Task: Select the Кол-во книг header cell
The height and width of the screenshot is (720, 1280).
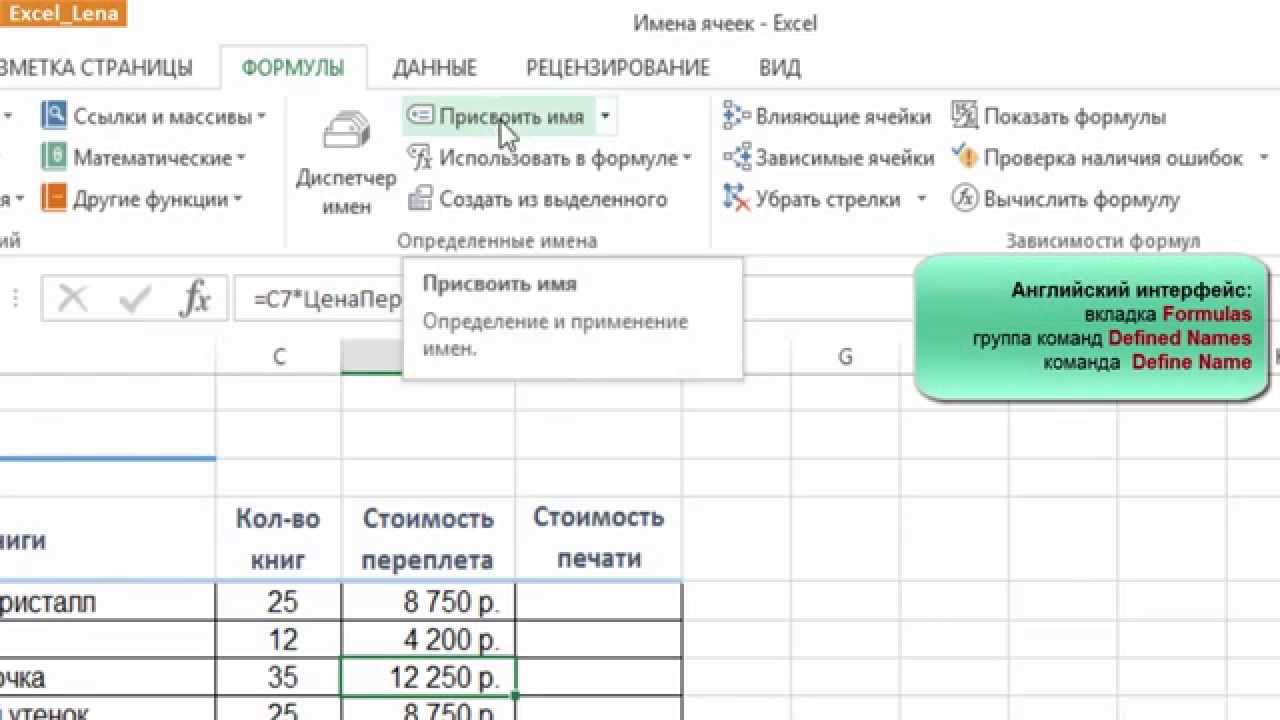Action: 279,538
